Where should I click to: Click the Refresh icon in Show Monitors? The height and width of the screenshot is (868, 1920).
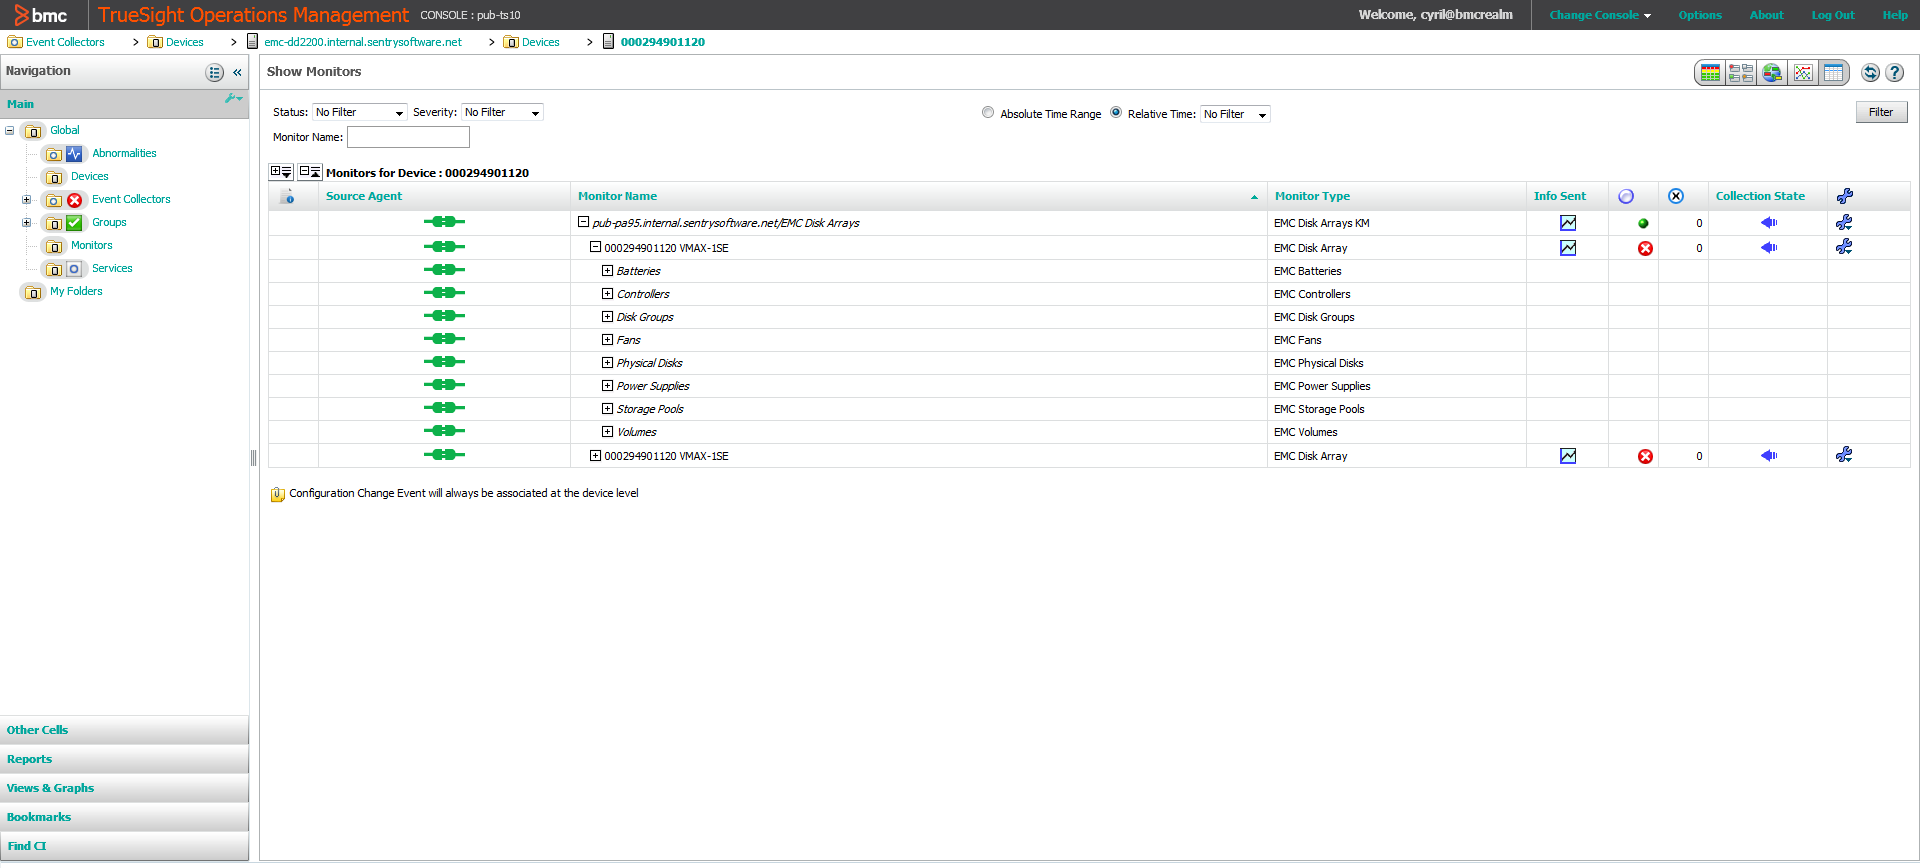(x=1870, y=73)
